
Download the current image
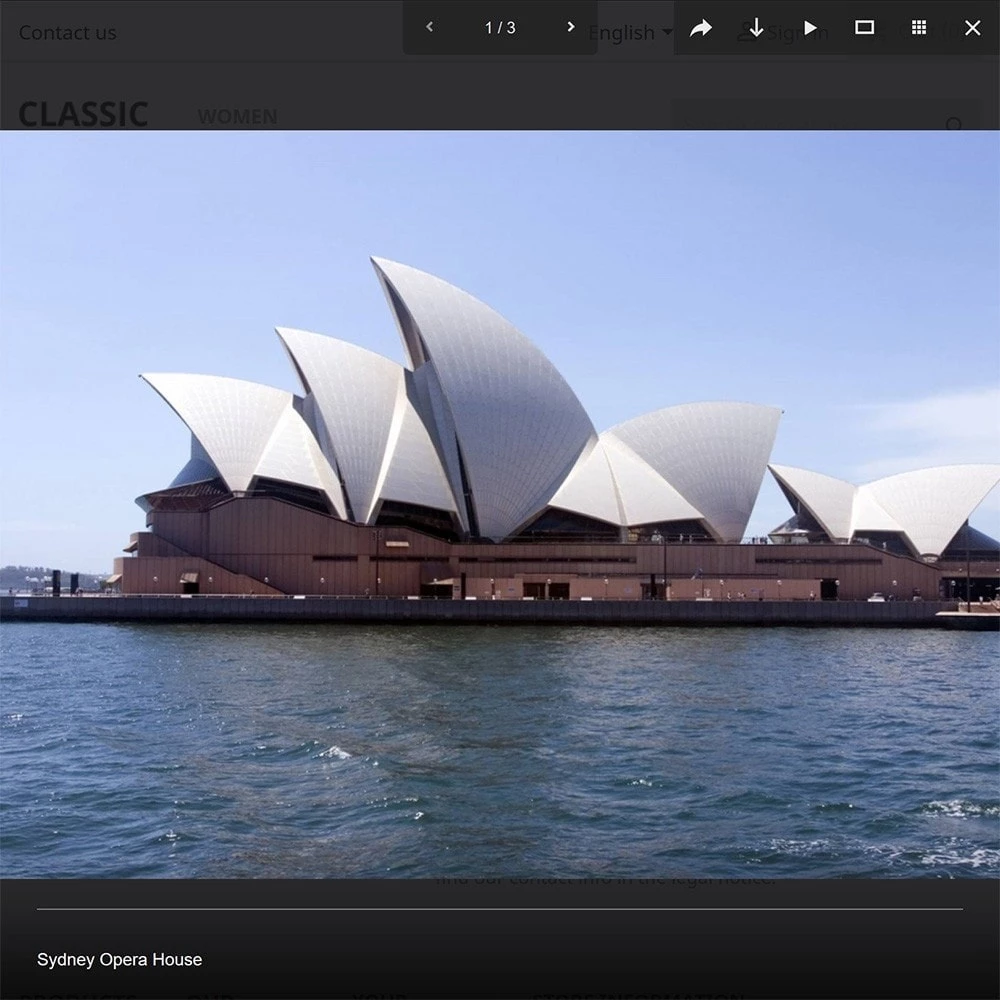(x=756, y=27)
